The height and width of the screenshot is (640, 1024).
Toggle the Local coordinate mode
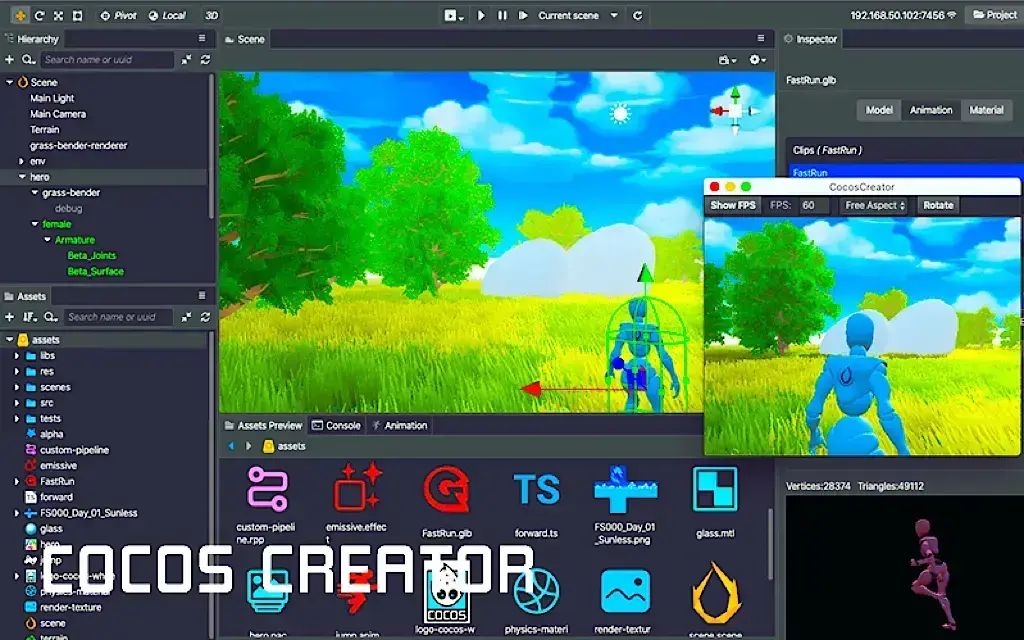167,15
